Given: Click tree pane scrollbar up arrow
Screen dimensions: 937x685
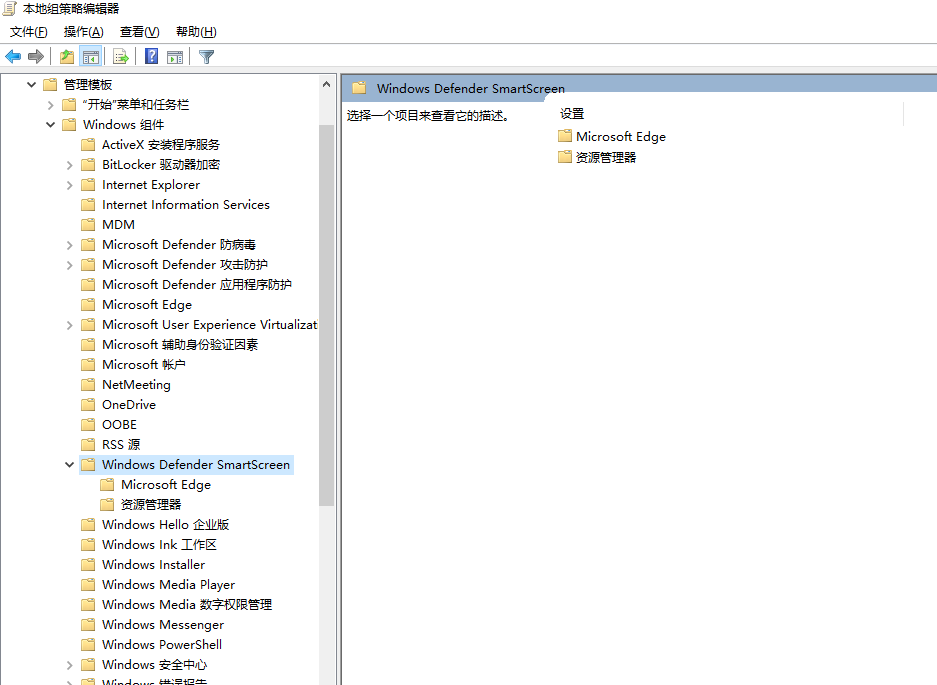Looking at the screenshot, I should pos(326,84).
